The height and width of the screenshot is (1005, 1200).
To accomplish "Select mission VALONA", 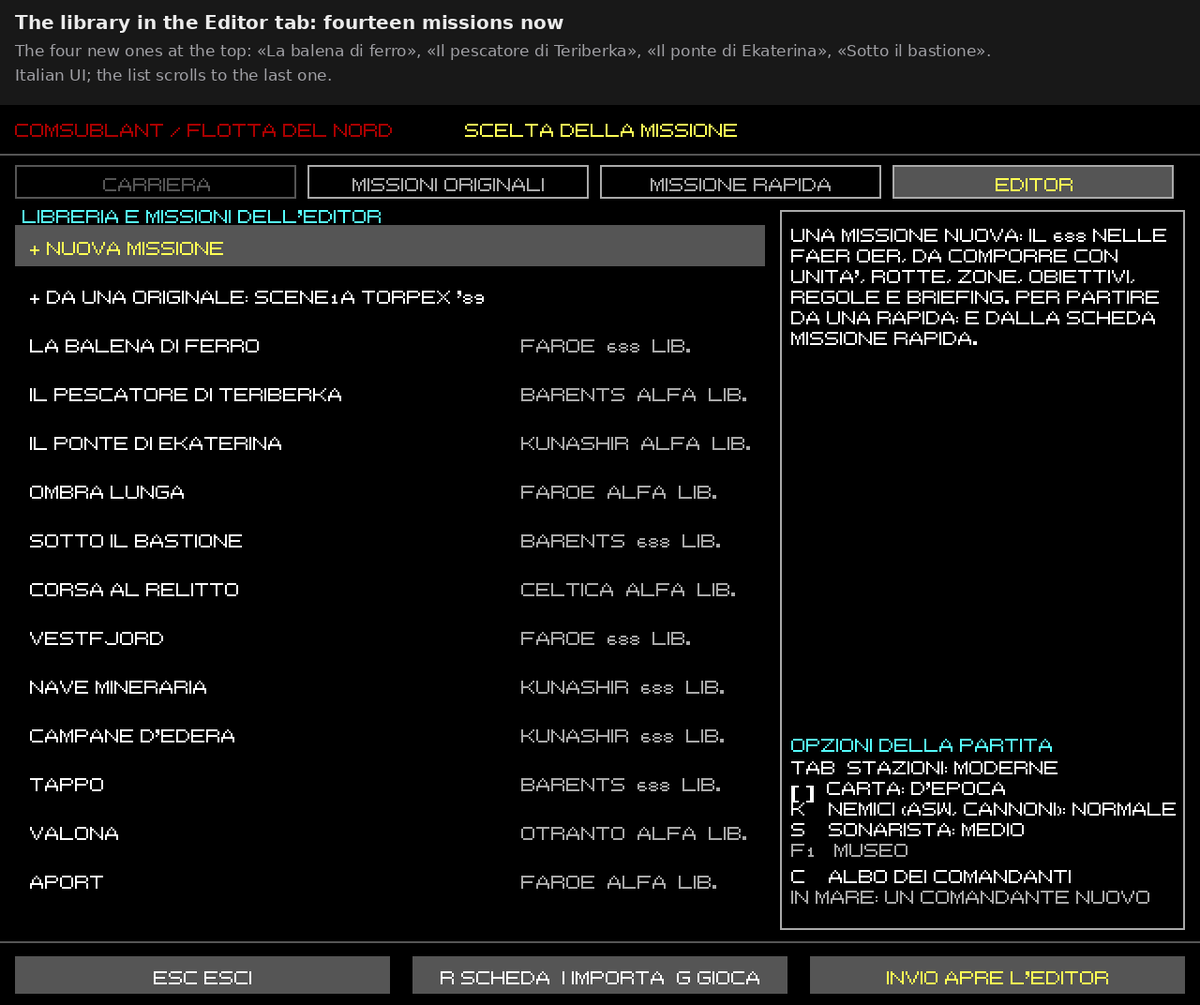I will pos(390,833).
